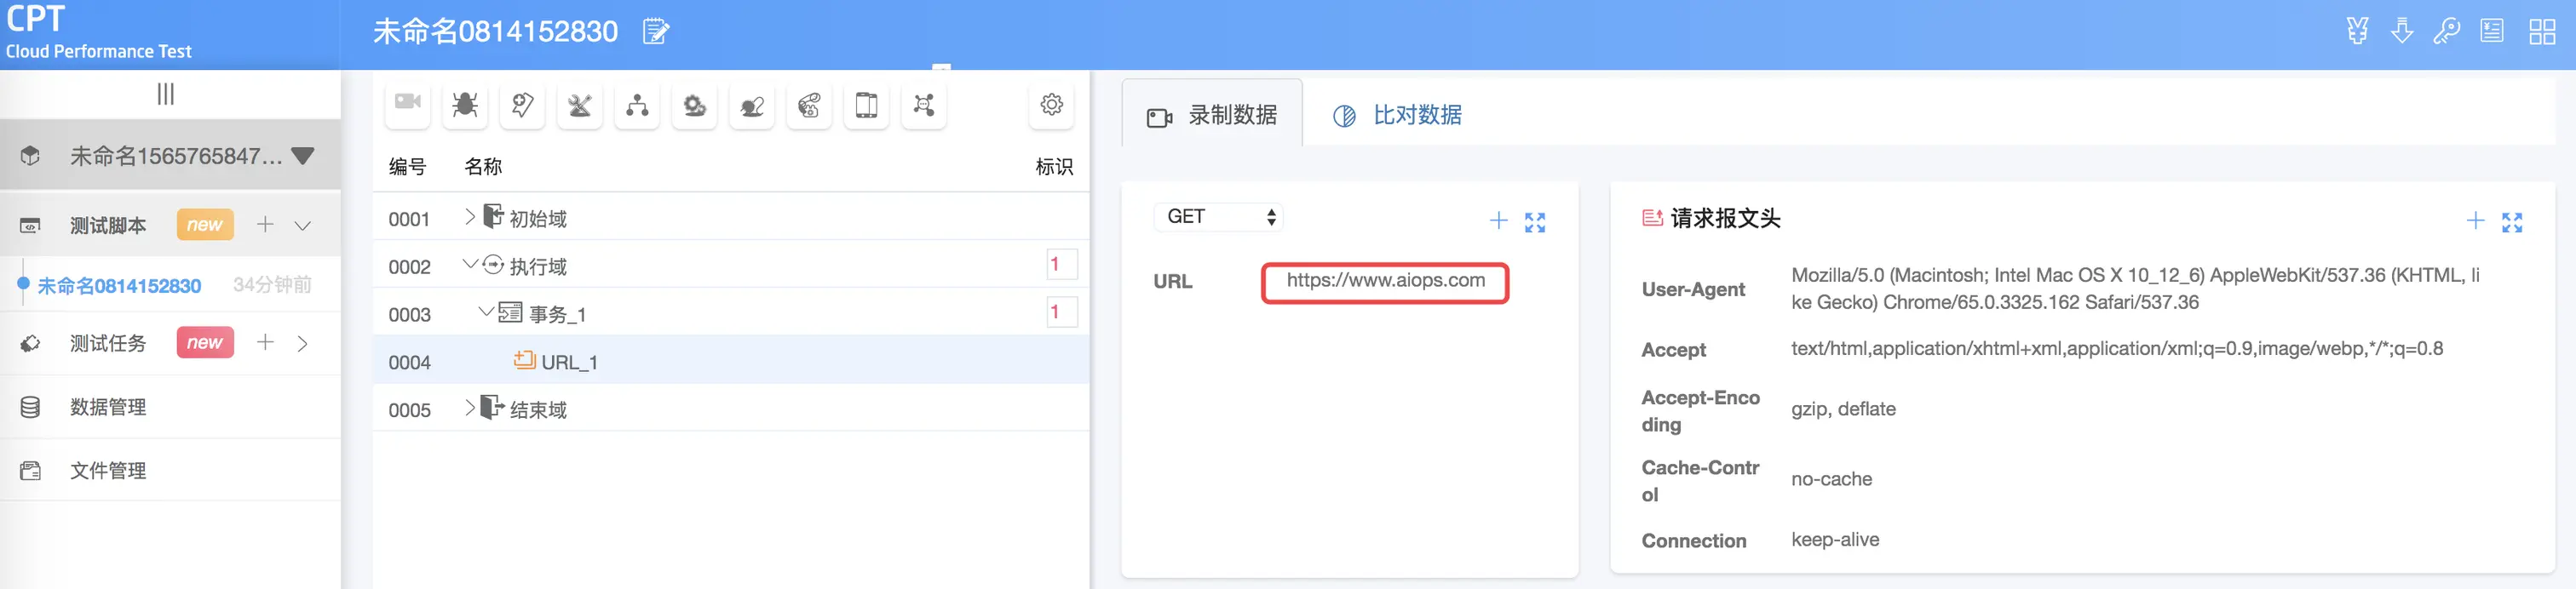Click the User-Agent header value

2135,288
